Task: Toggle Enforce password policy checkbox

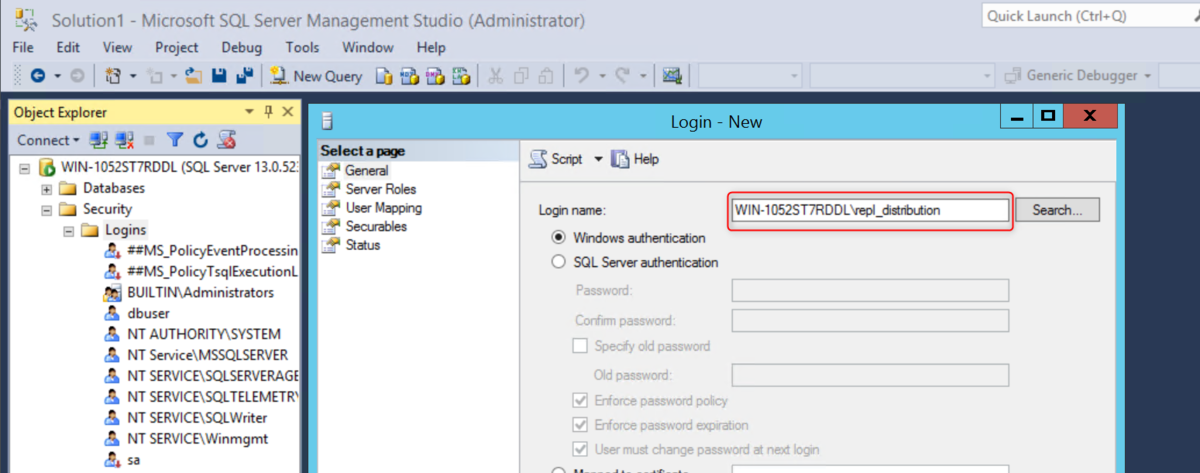Action: coord(579,400)
